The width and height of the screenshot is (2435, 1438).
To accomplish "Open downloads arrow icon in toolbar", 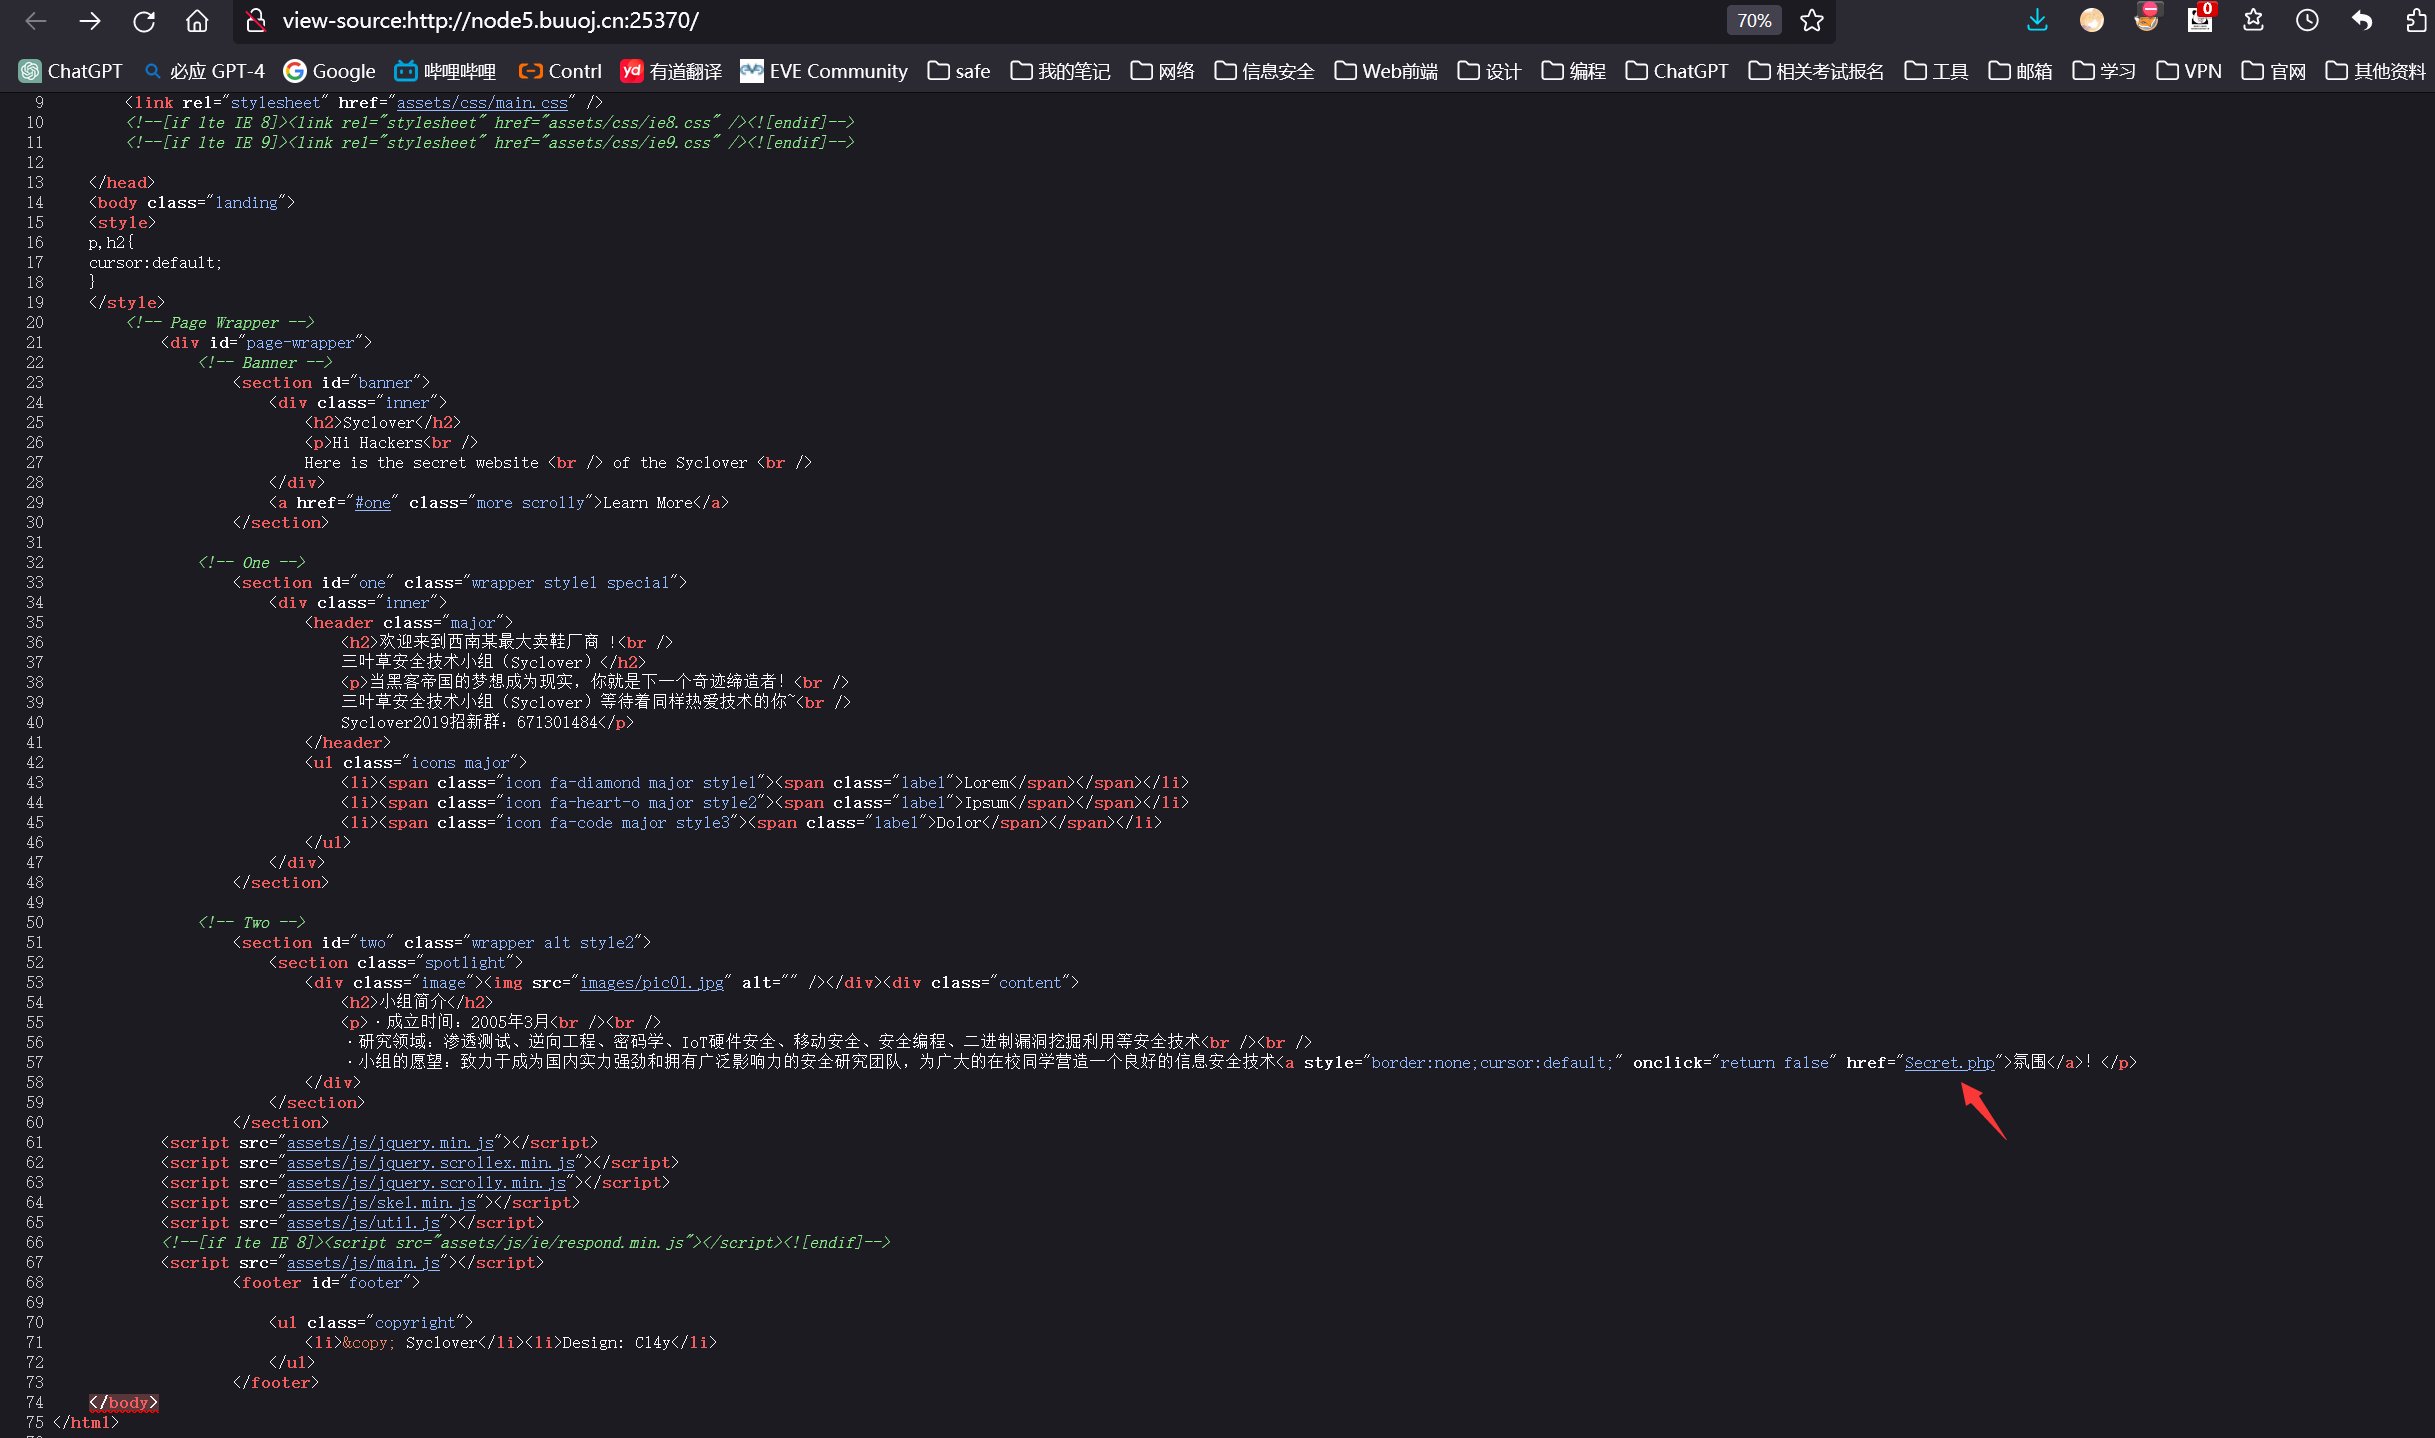I will [x=2037, y=20].
